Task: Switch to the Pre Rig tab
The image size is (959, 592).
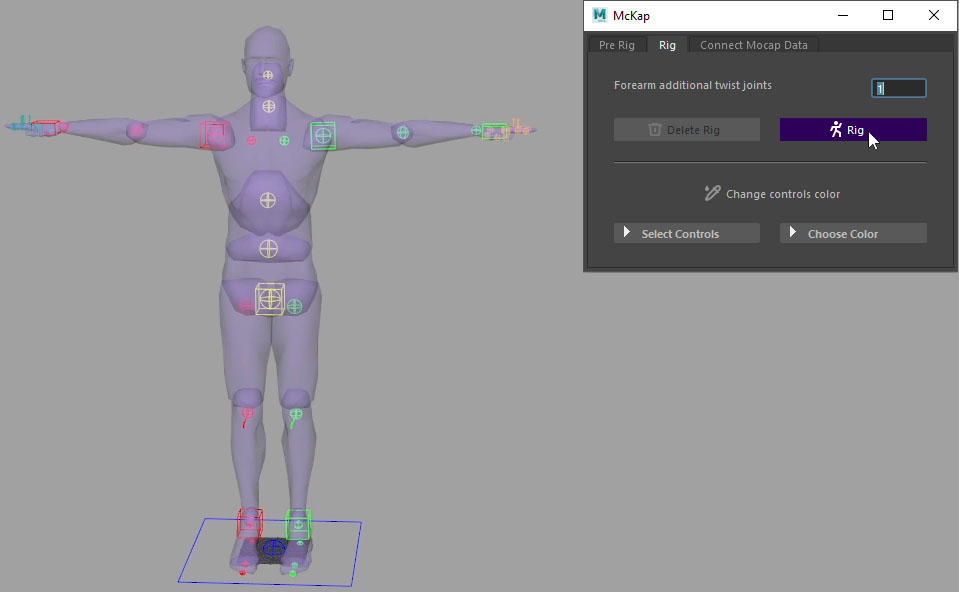Action: point(616,45)
